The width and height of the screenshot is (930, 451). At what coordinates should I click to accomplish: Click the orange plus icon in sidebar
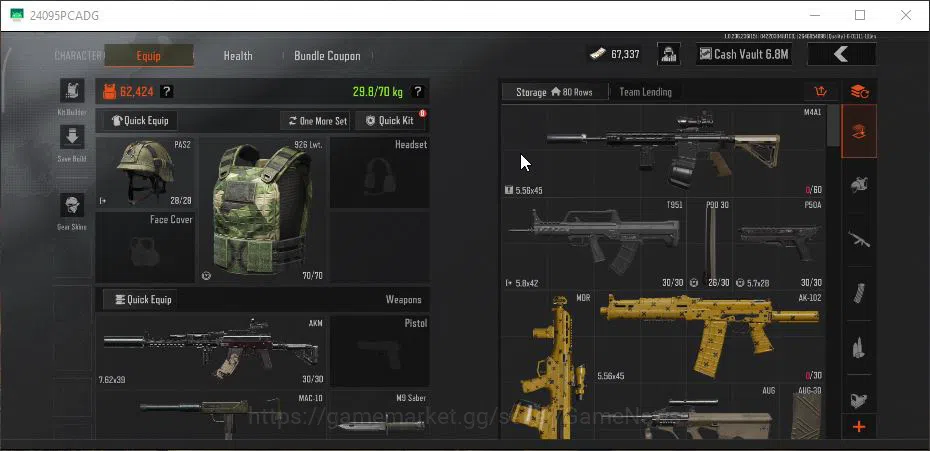point(859,427)
